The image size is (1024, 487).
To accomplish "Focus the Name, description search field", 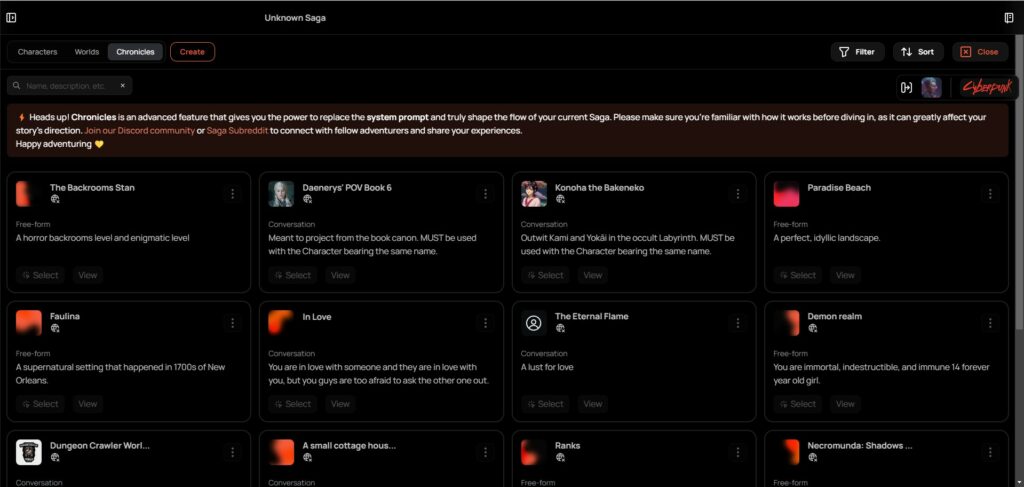I will [70, 86].
